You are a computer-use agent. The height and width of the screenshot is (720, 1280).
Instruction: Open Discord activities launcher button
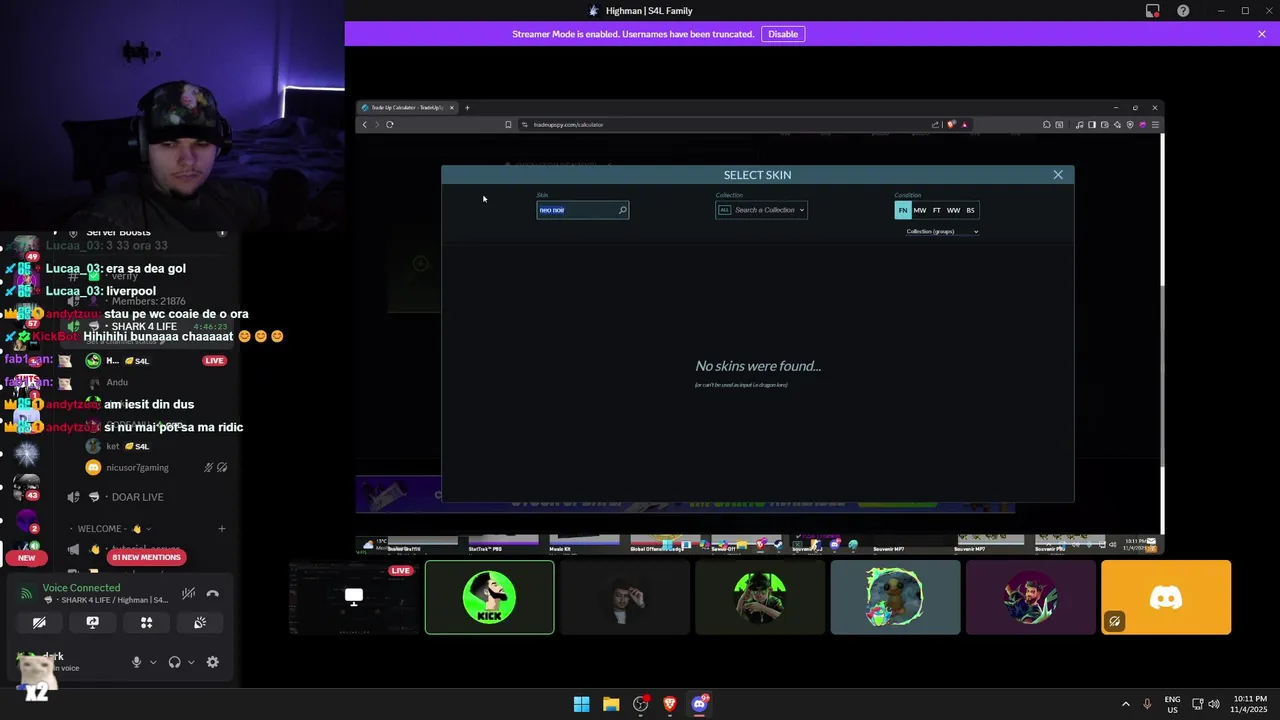coord(146,622)
